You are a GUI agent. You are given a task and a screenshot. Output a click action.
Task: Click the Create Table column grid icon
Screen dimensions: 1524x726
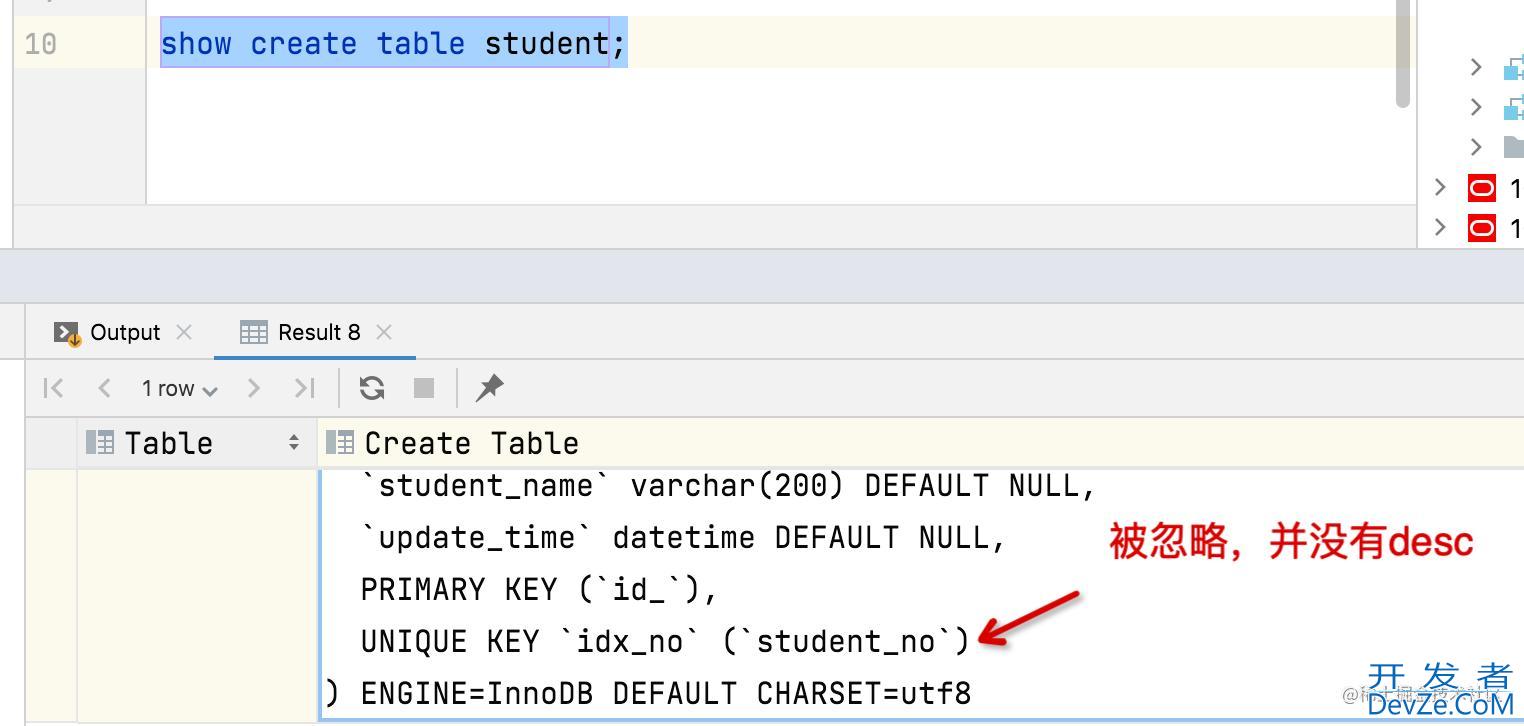(x=340, y=442)
